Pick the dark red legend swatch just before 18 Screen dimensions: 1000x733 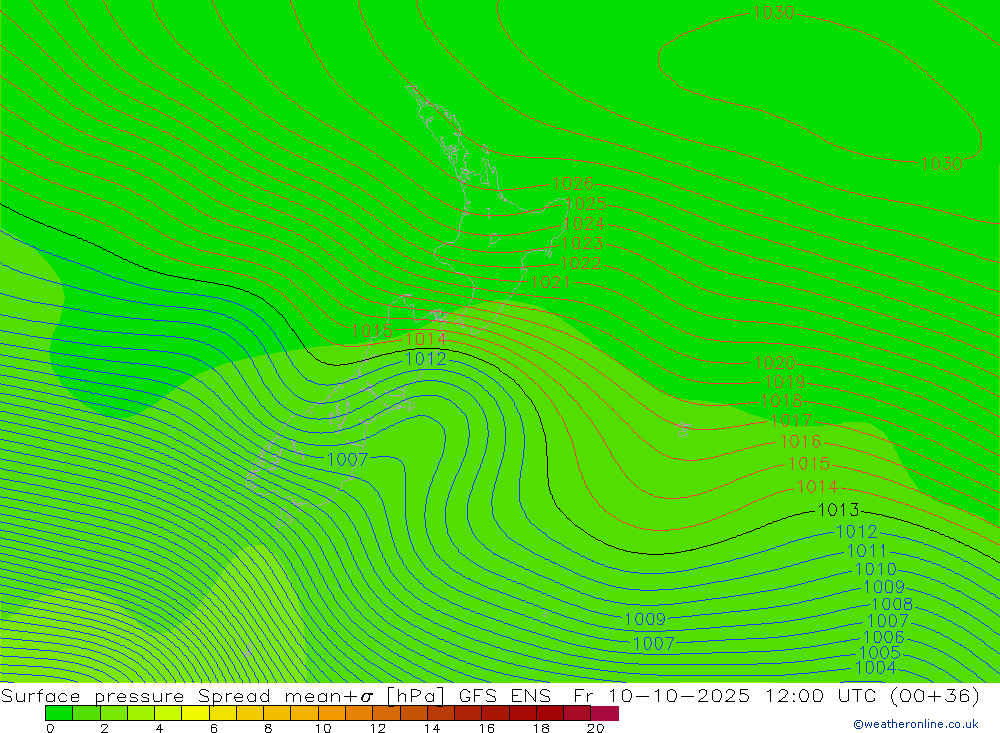pyautogui.click(x=523, y=713)
